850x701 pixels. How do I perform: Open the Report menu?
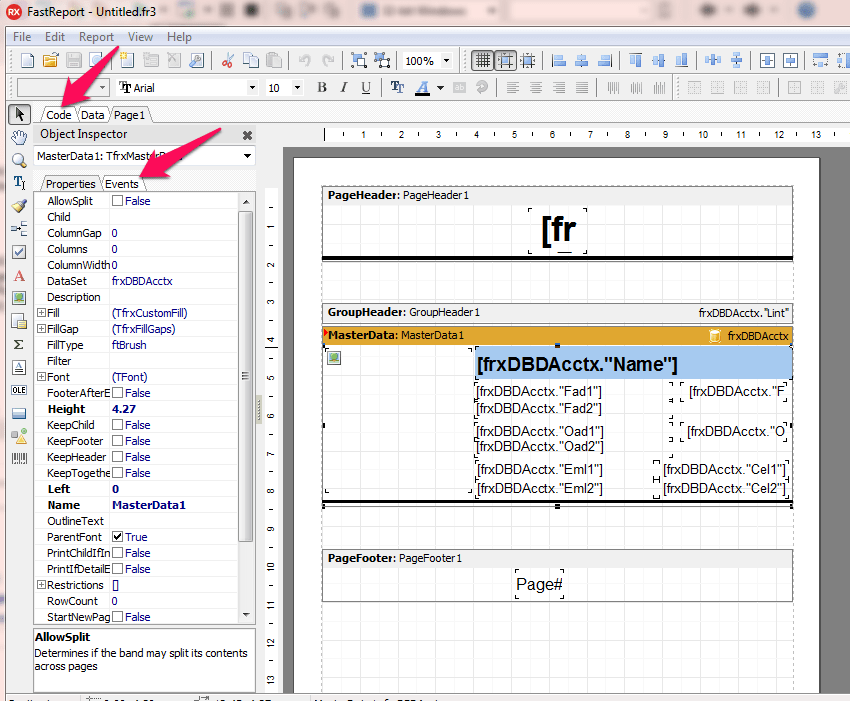click(x=96, y=37)
